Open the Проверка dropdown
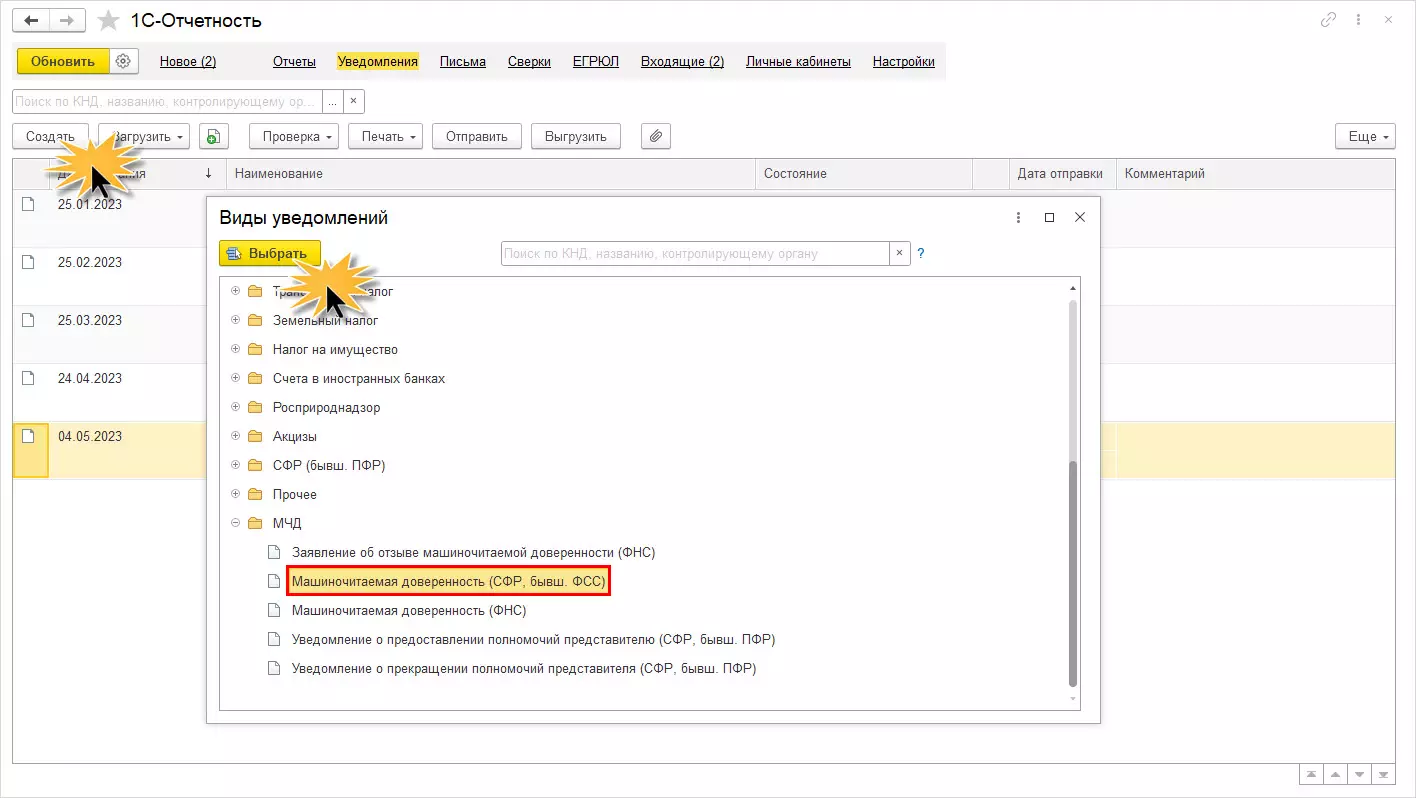 pyautogui.click(x=293, y=136)
